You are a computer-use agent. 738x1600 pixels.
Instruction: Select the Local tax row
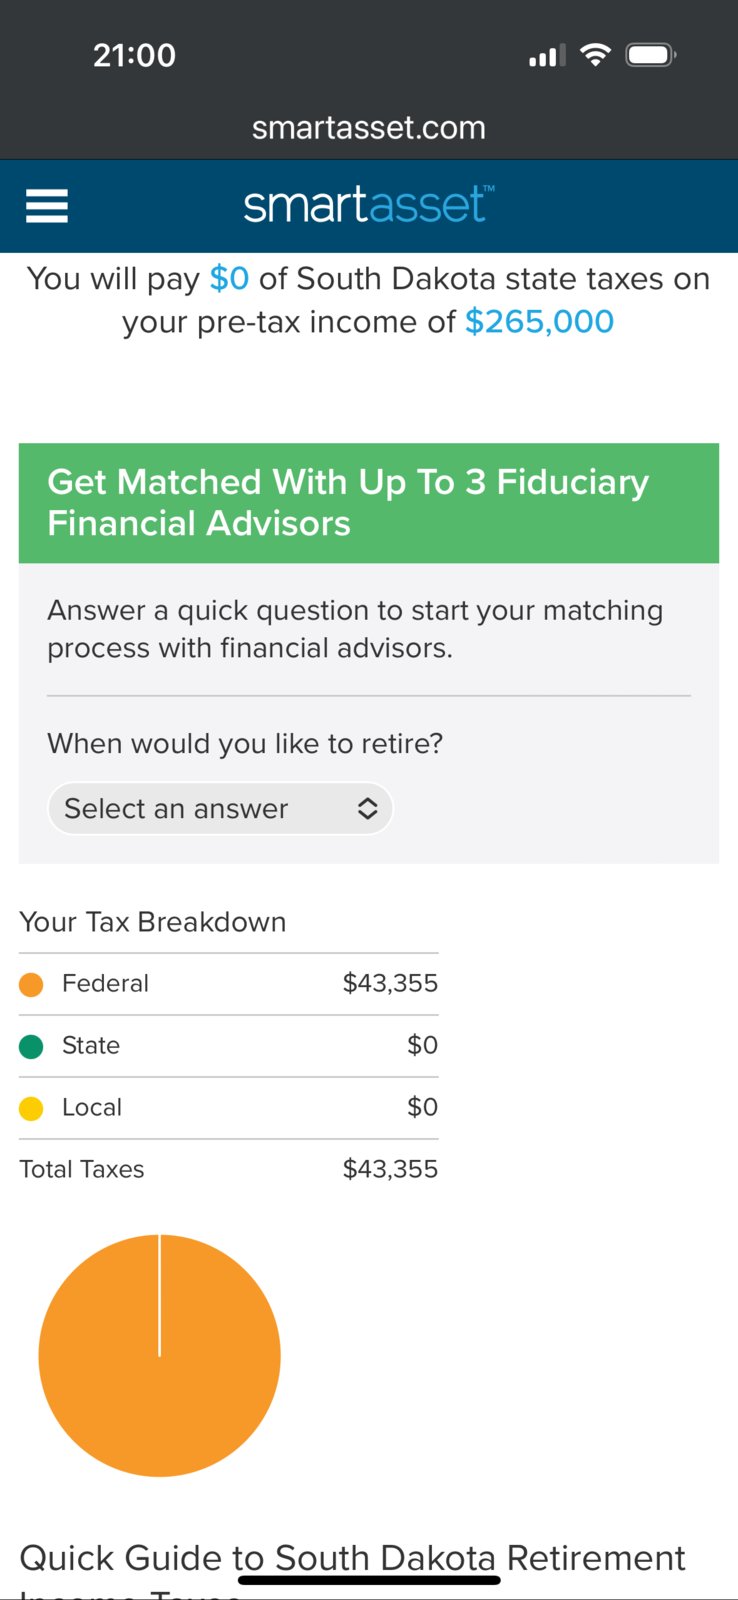point(229,1108)
